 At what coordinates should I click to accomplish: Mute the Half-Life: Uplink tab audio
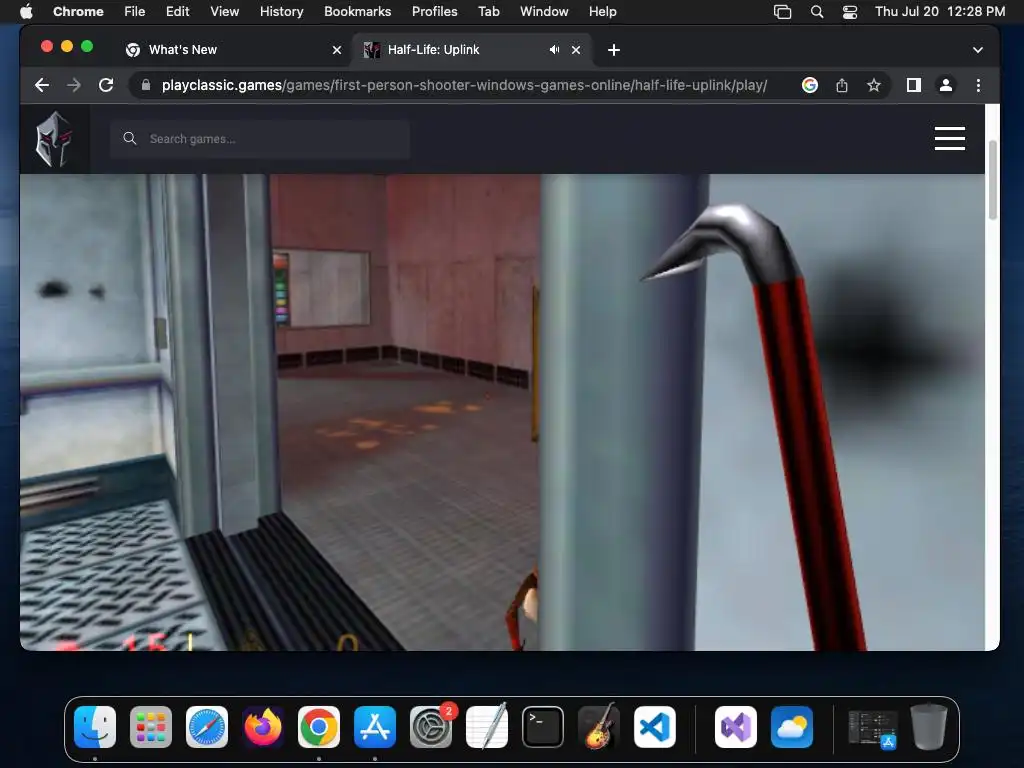(x=554, y=50)
